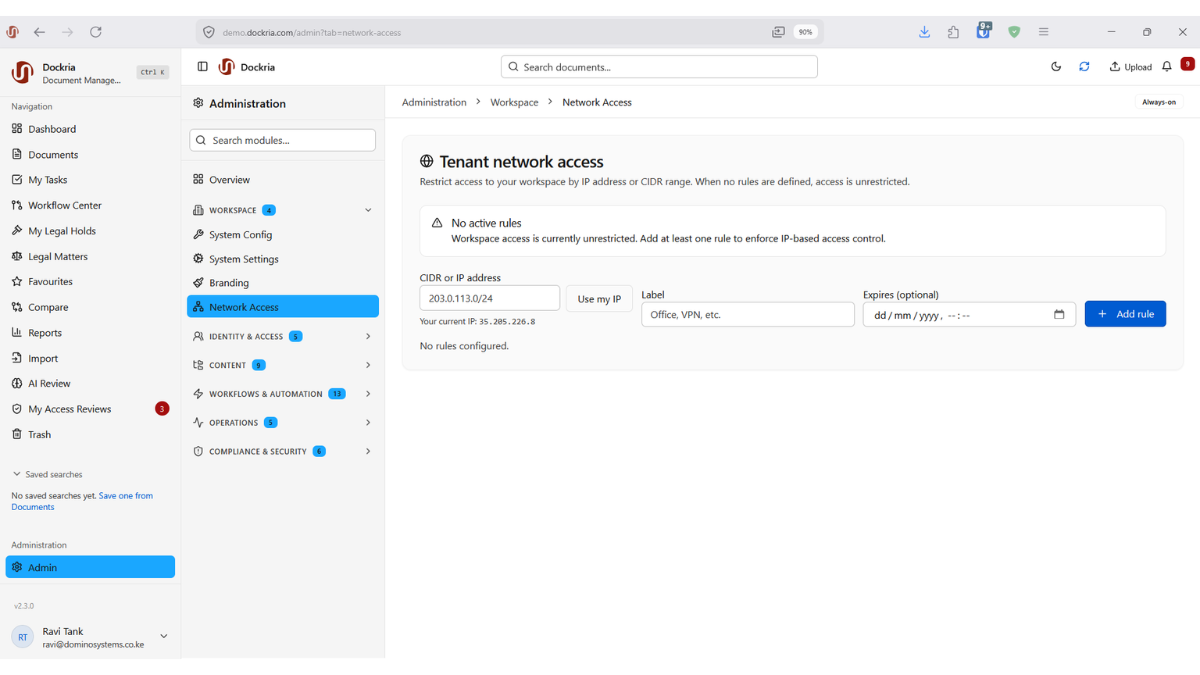Focus Search documents field
The width and height of the screenshot is (1200, 675).
659,67
